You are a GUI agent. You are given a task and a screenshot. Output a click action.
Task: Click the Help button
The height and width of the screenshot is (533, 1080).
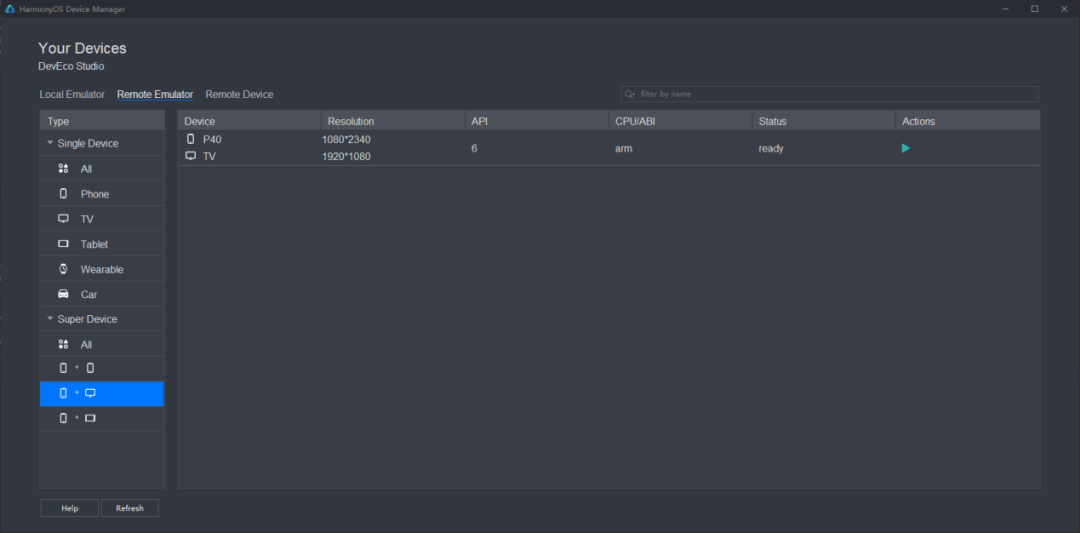pos(69,508)
